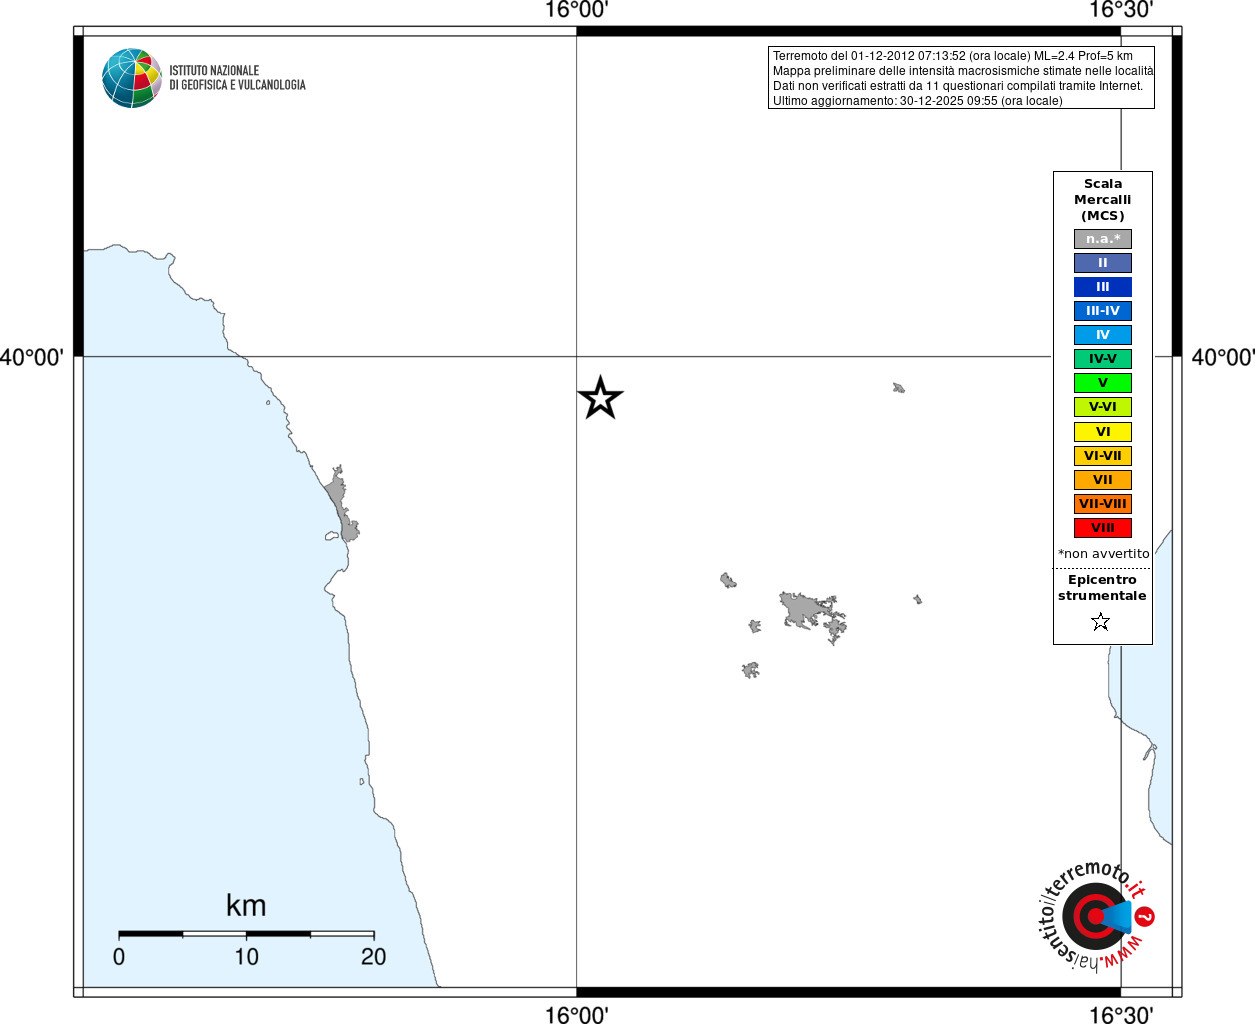Click the legend epicenter star symbol
This screenshot has height=1024, width=1255.
coord(1101,622)
